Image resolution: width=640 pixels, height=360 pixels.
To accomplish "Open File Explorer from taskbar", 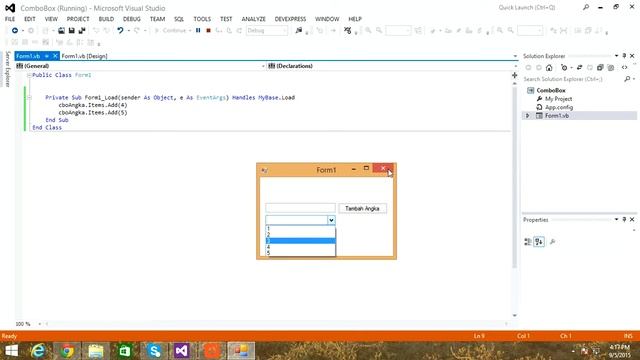I will click(x=96, y=351).
